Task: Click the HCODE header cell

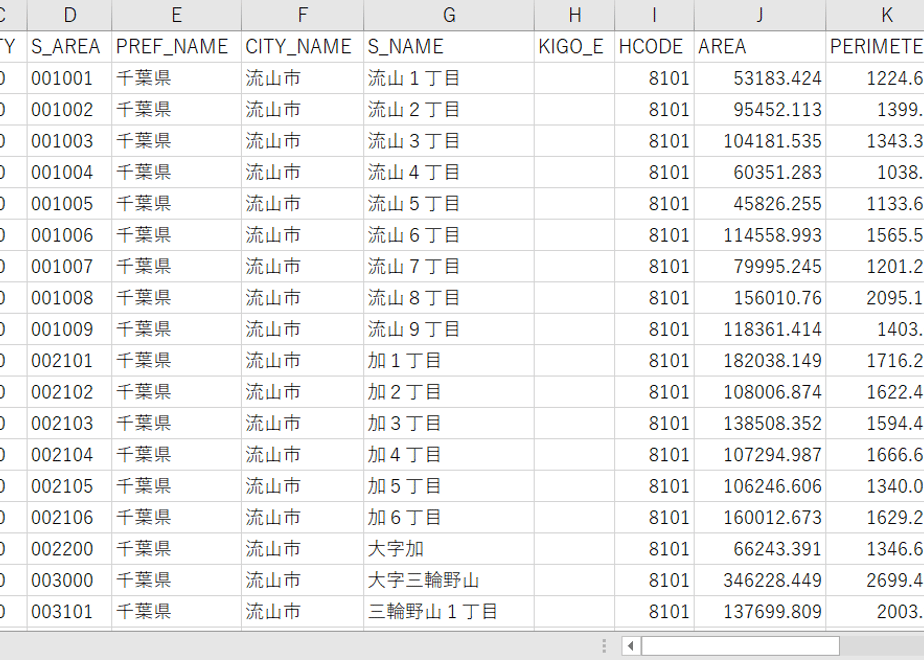Action: 654,47
